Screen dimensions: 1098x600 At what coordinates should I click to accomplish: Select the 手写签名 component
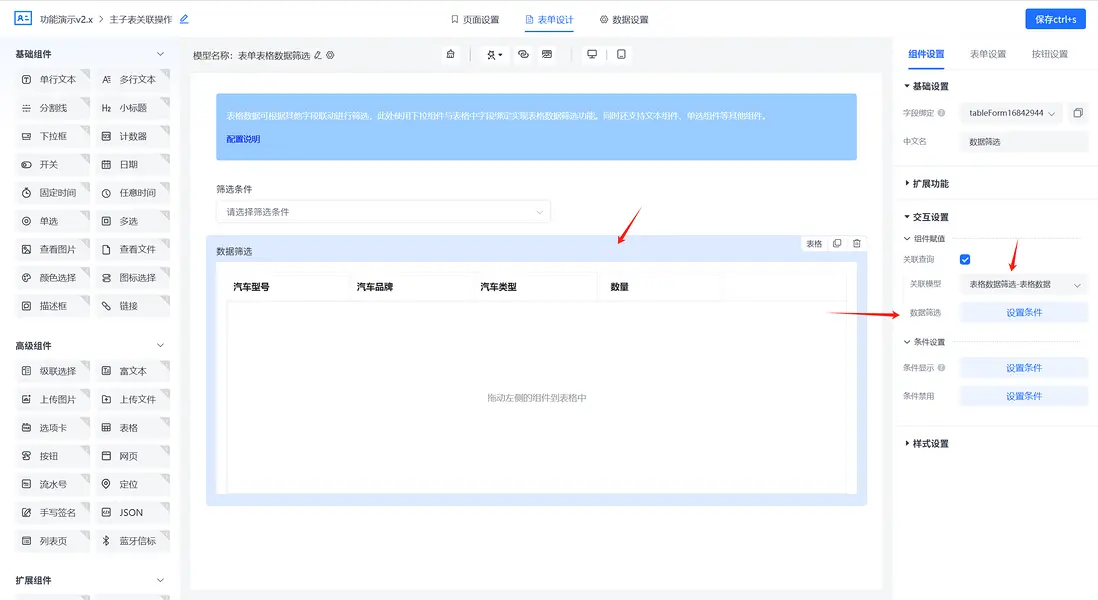point(53,512)
